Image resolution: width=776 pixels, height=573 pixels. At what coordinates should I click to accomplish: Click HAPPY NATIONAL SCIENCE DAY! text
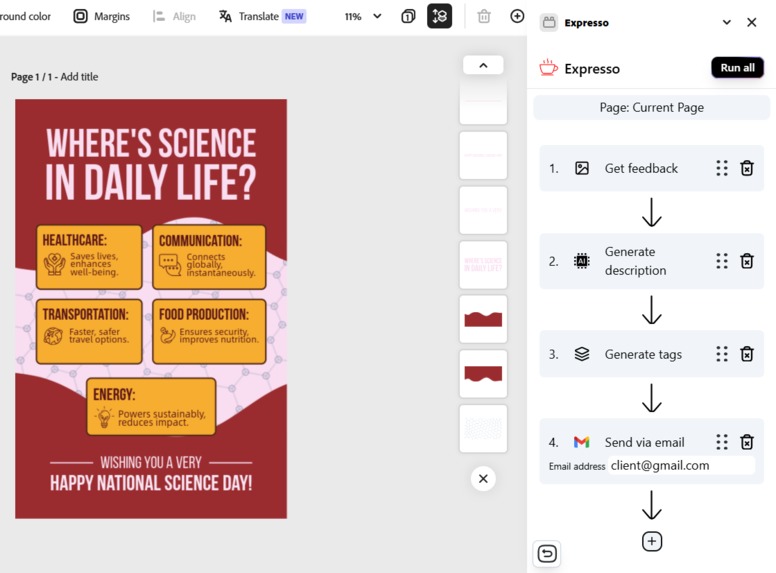coord(151,483)
